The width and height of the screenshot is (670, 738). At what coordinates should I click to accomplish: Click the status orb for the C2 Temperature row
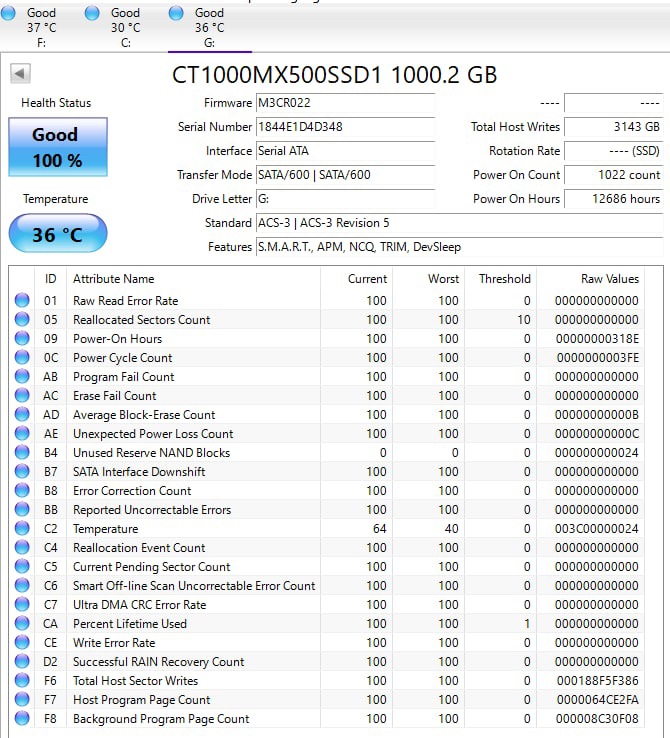coord(22,529)
